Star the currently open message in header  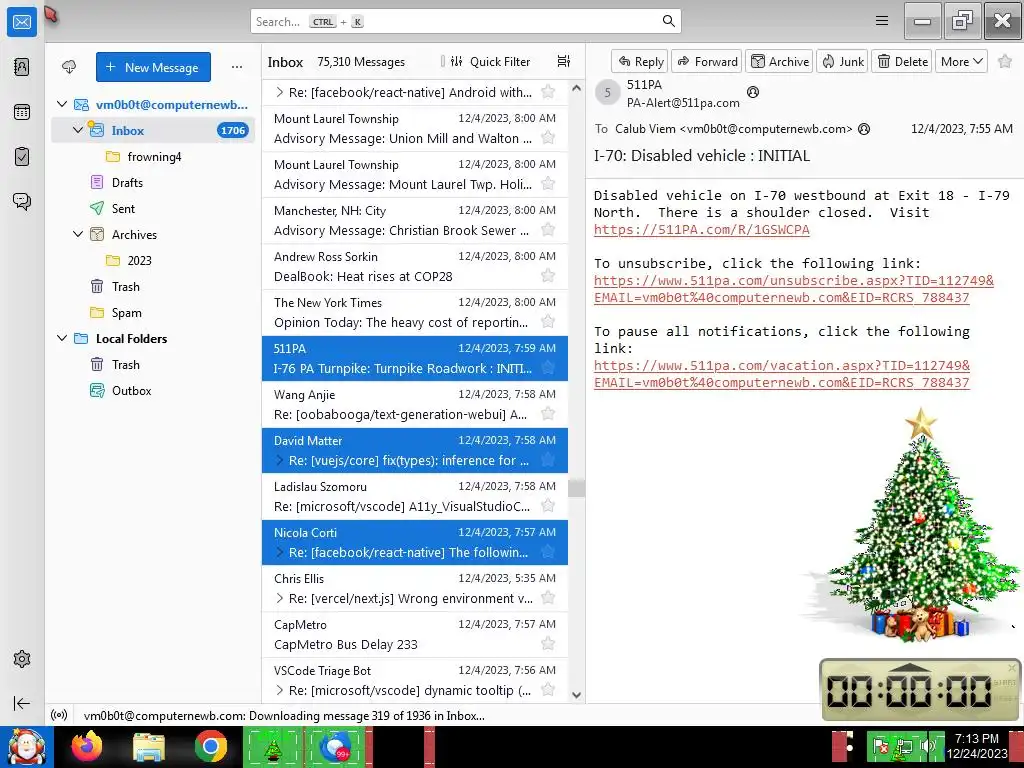point(1005,61)
